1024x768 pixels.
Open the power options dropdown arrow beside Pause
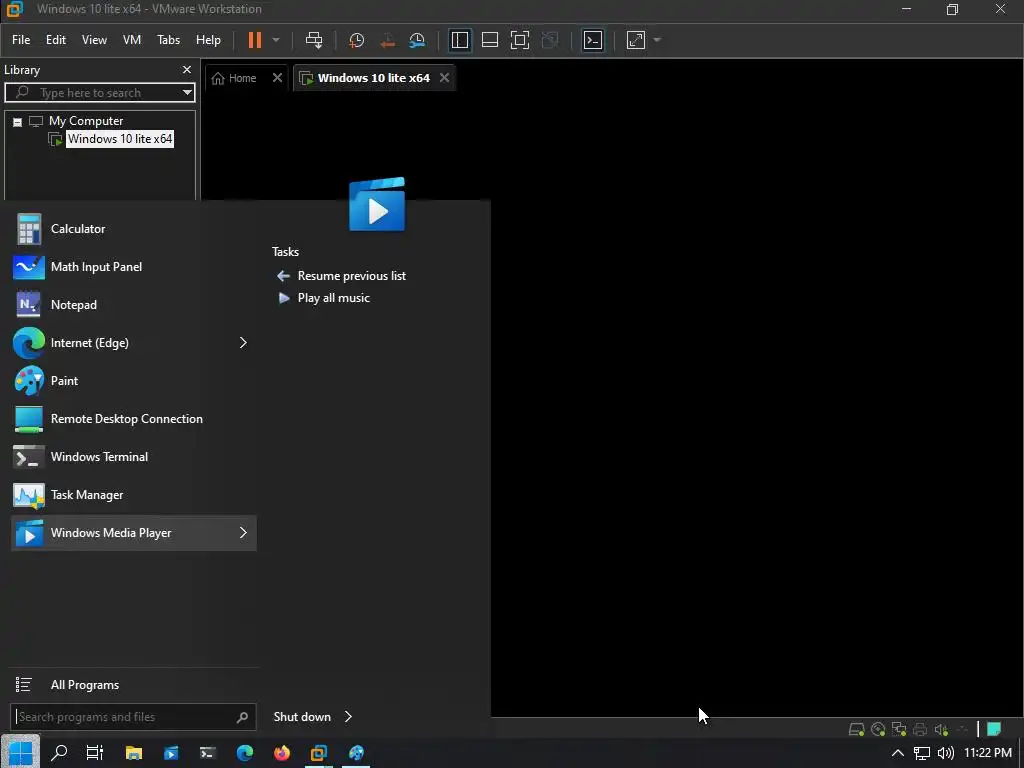click(276, 40)
